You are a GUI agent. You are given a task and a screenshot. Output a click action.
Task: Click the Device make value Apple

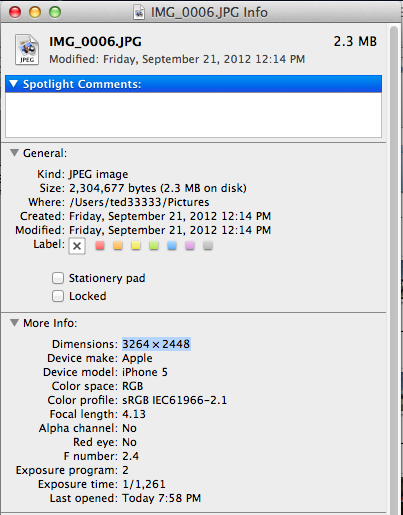coord(137,358)
